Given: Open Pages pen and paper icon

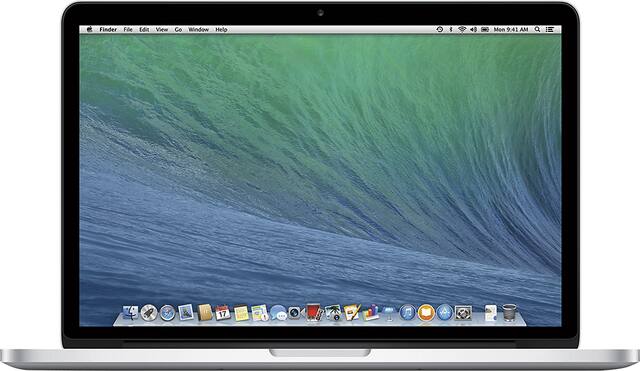Looking at the screenshot, I should click(x=352, y=313).
